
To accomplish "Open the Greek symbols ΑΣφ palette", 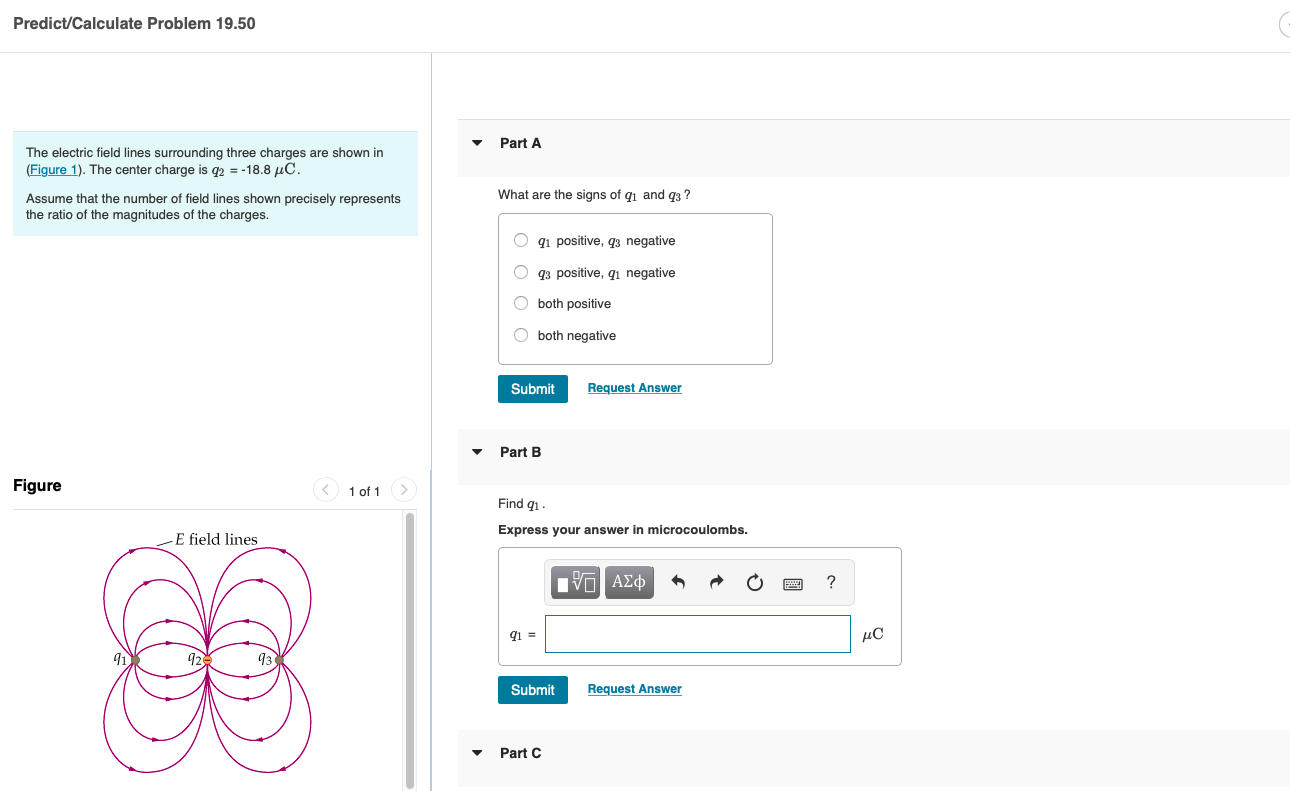I will (629, 582).
